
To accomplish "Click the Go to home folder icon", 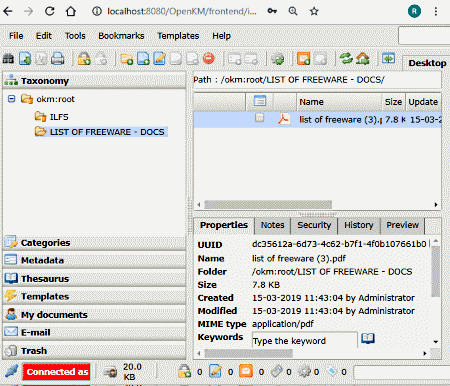I will tap(363, 59).
